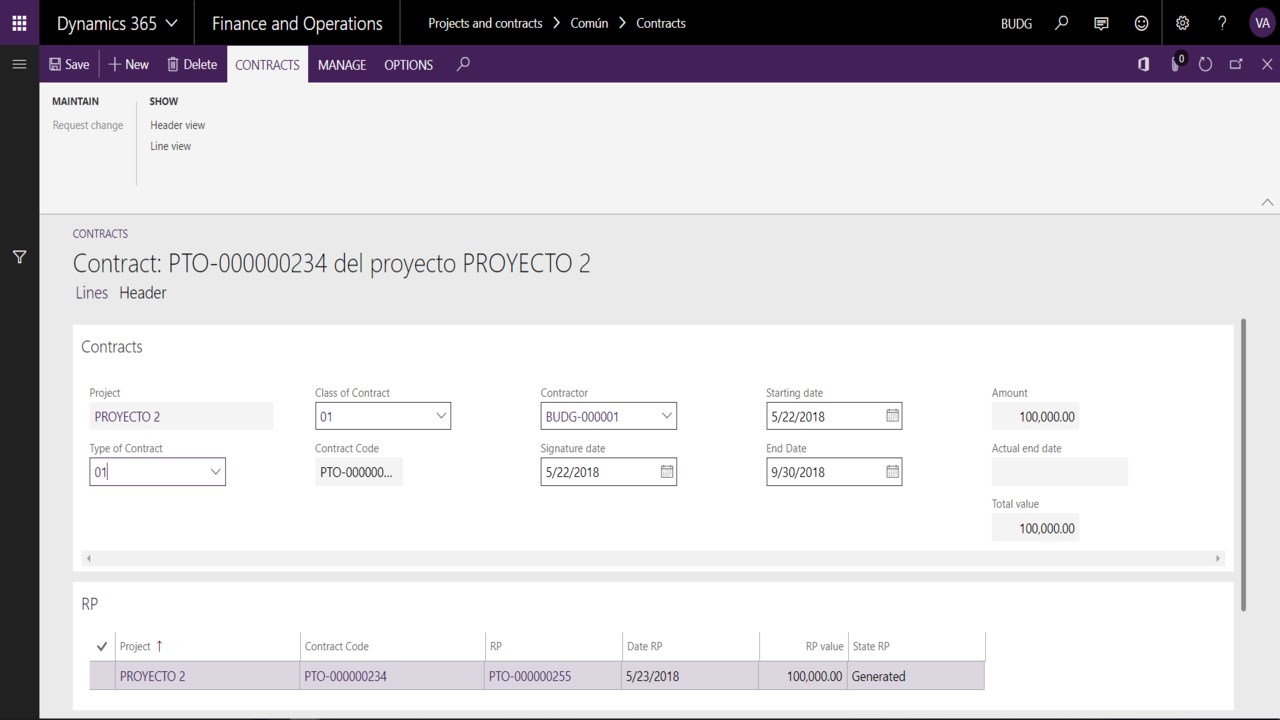Expand the hamburger navigation menu
Viewport: 1280px width, 720px height.
[x=19, y=64]
